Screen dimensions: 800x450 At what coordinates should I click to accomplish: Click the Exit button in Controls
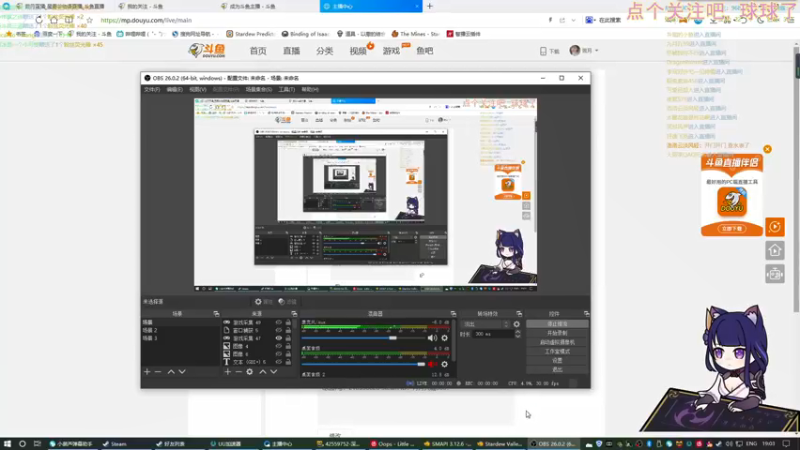(557, 369)
